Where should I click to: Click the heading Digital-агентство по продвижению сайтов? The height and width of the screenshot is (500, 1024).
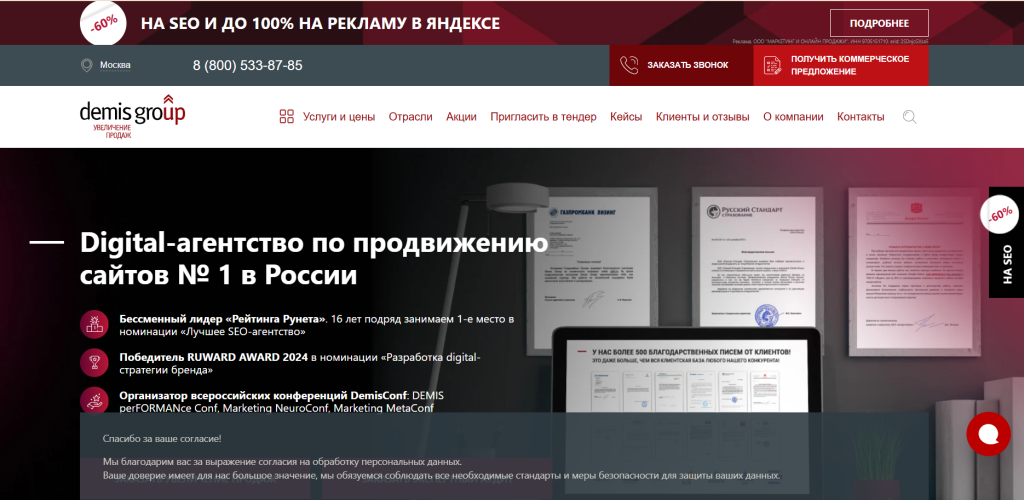click(x=313, y=259)
